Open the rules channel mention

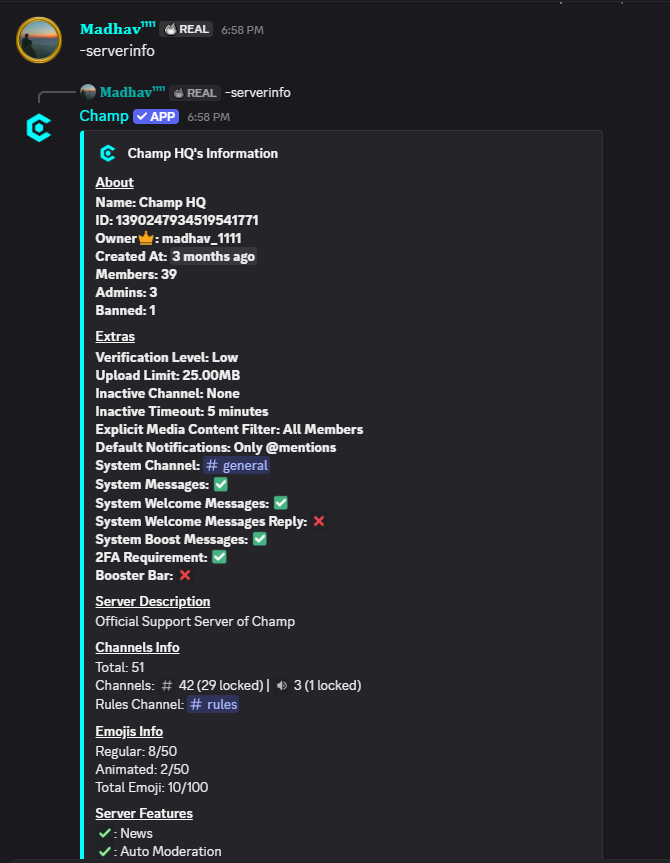[x=213, y=704]
